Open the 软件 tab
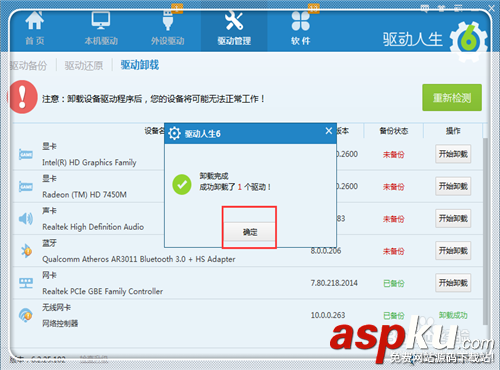Image resolution: width=500 pixels, height=370 pixels. (301, 29)
